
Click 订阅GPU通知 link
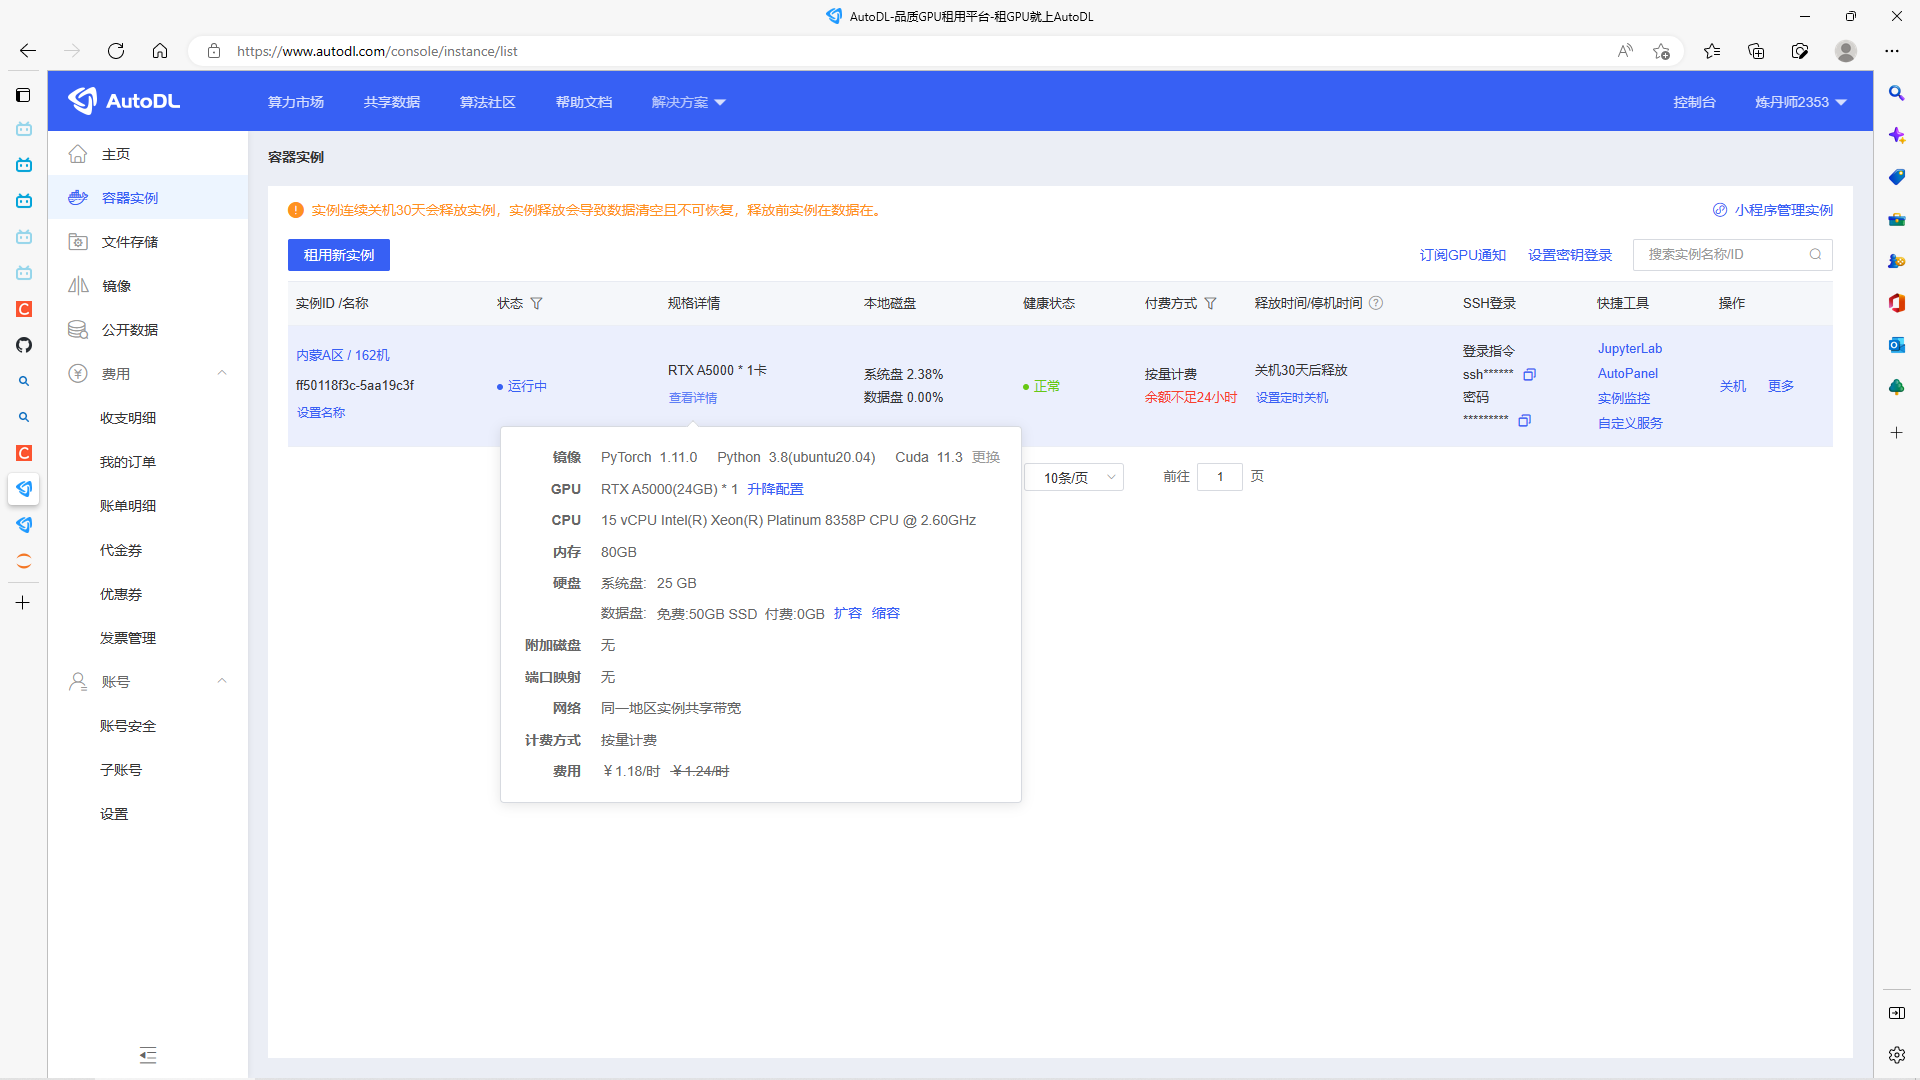coord(1462,255)
